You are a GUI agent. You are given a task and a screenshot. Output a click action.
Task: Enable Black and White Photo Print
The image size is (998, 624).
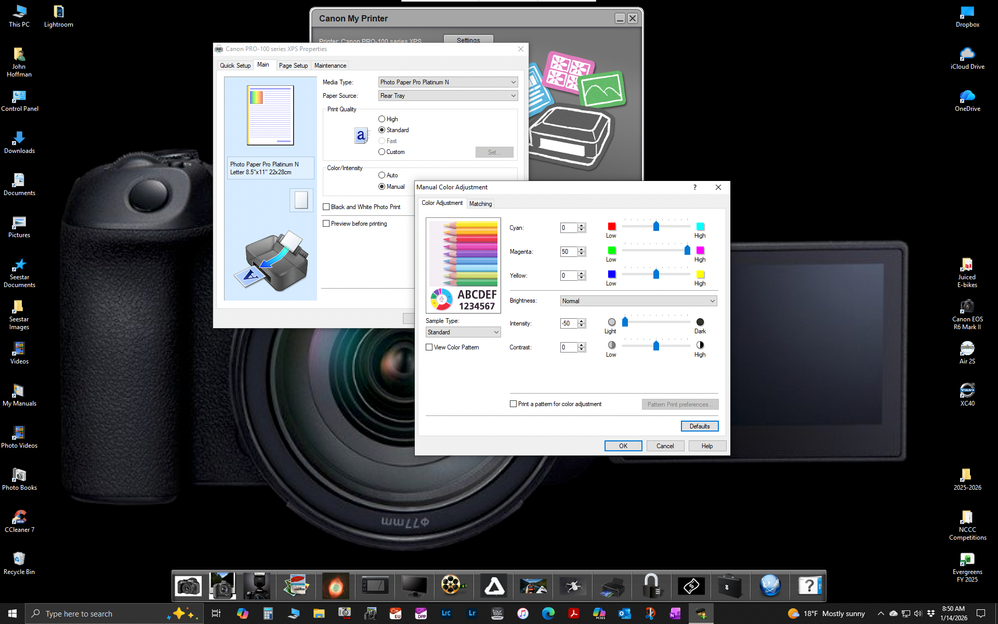[x=327, y=206]
